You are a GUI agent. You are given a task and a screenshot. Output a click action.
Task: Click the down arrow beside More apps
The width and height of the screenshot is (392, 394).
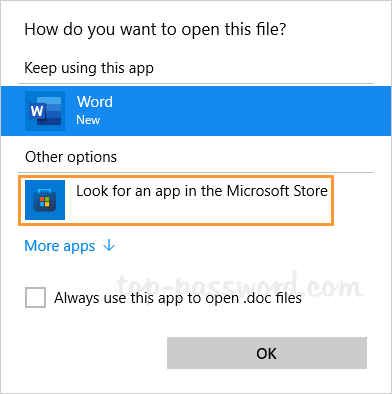(109, 246)
